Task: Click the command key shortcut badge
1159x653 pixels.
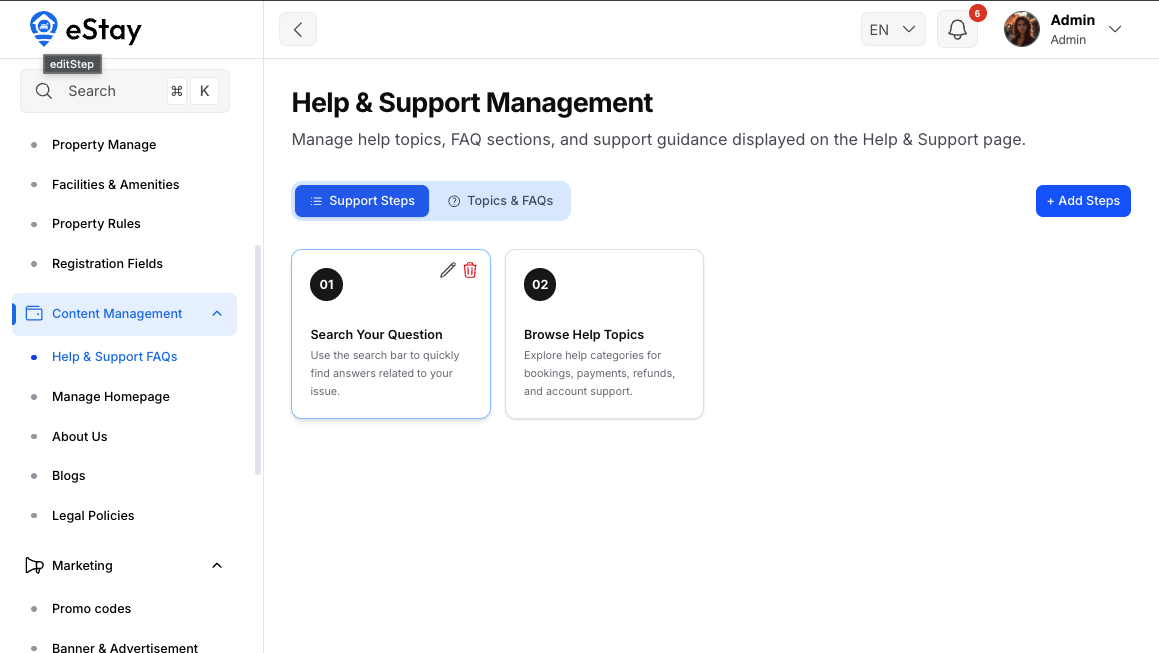Action: (x=177, y=91)
